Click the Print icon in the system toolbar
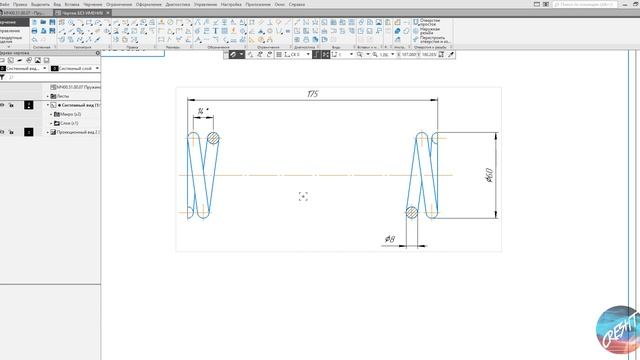The height and width of the screenshot is (360, 640). click(x=35, y=31)
